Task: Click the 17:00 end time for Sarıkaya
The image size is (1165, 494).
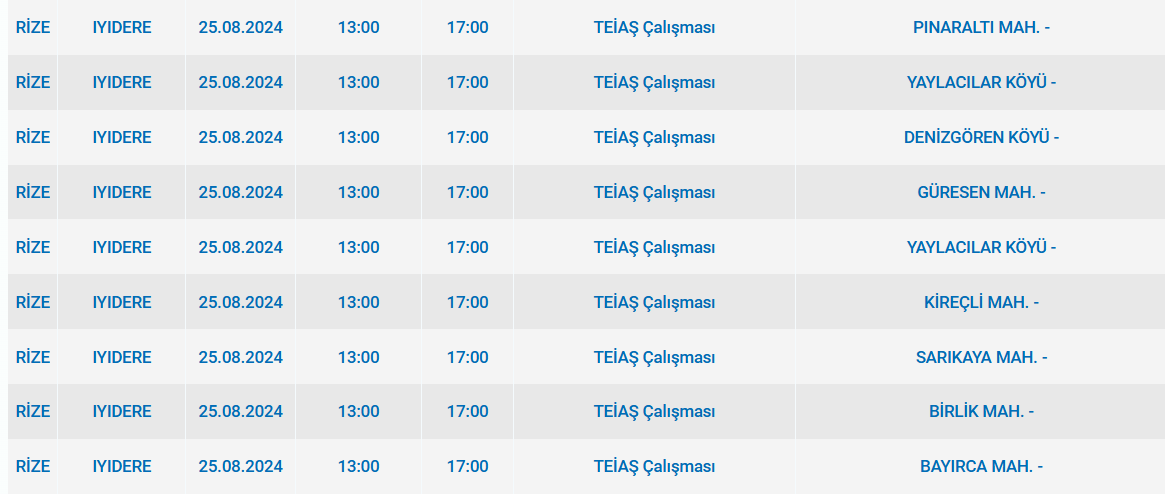Action: [468, 357]
